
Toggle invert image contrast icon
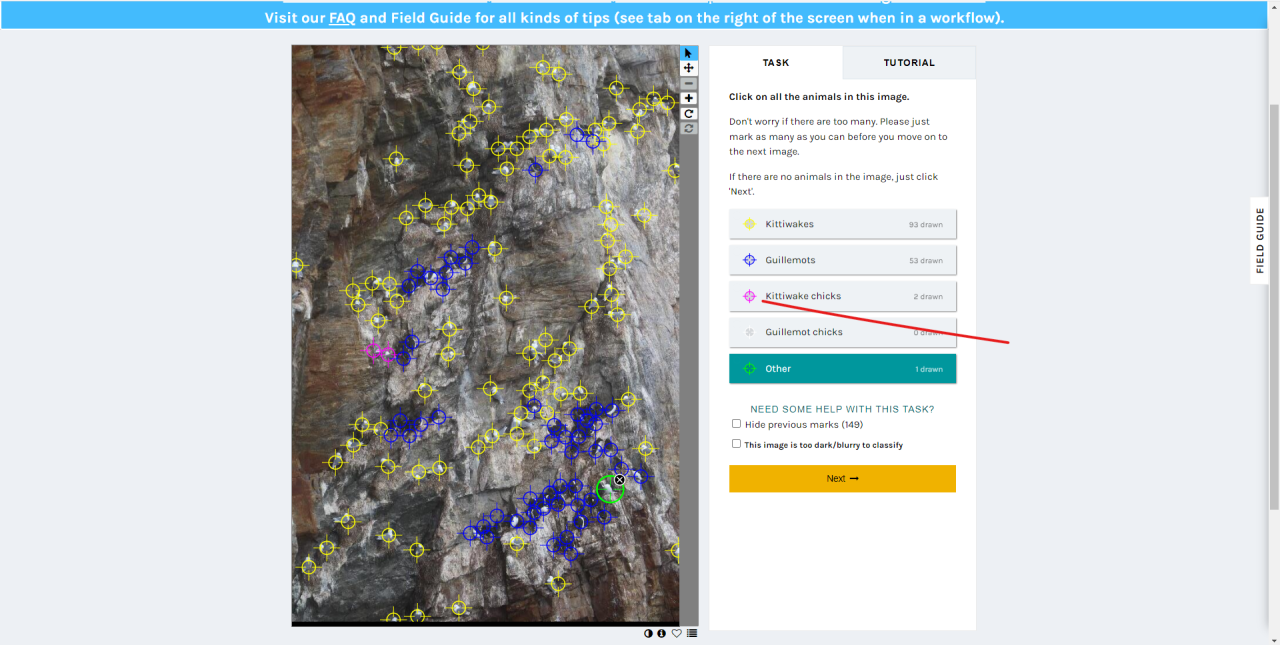click(x=648, y=633)
